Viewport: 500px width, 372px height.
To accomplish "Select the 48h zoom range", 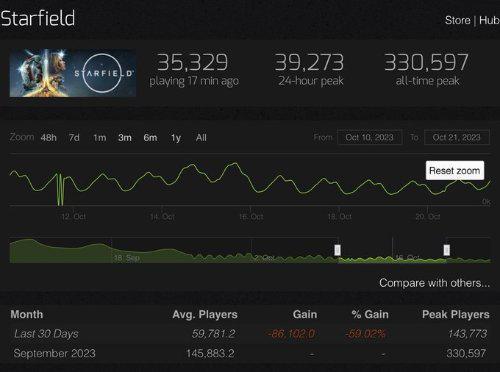I will (49, 138).
